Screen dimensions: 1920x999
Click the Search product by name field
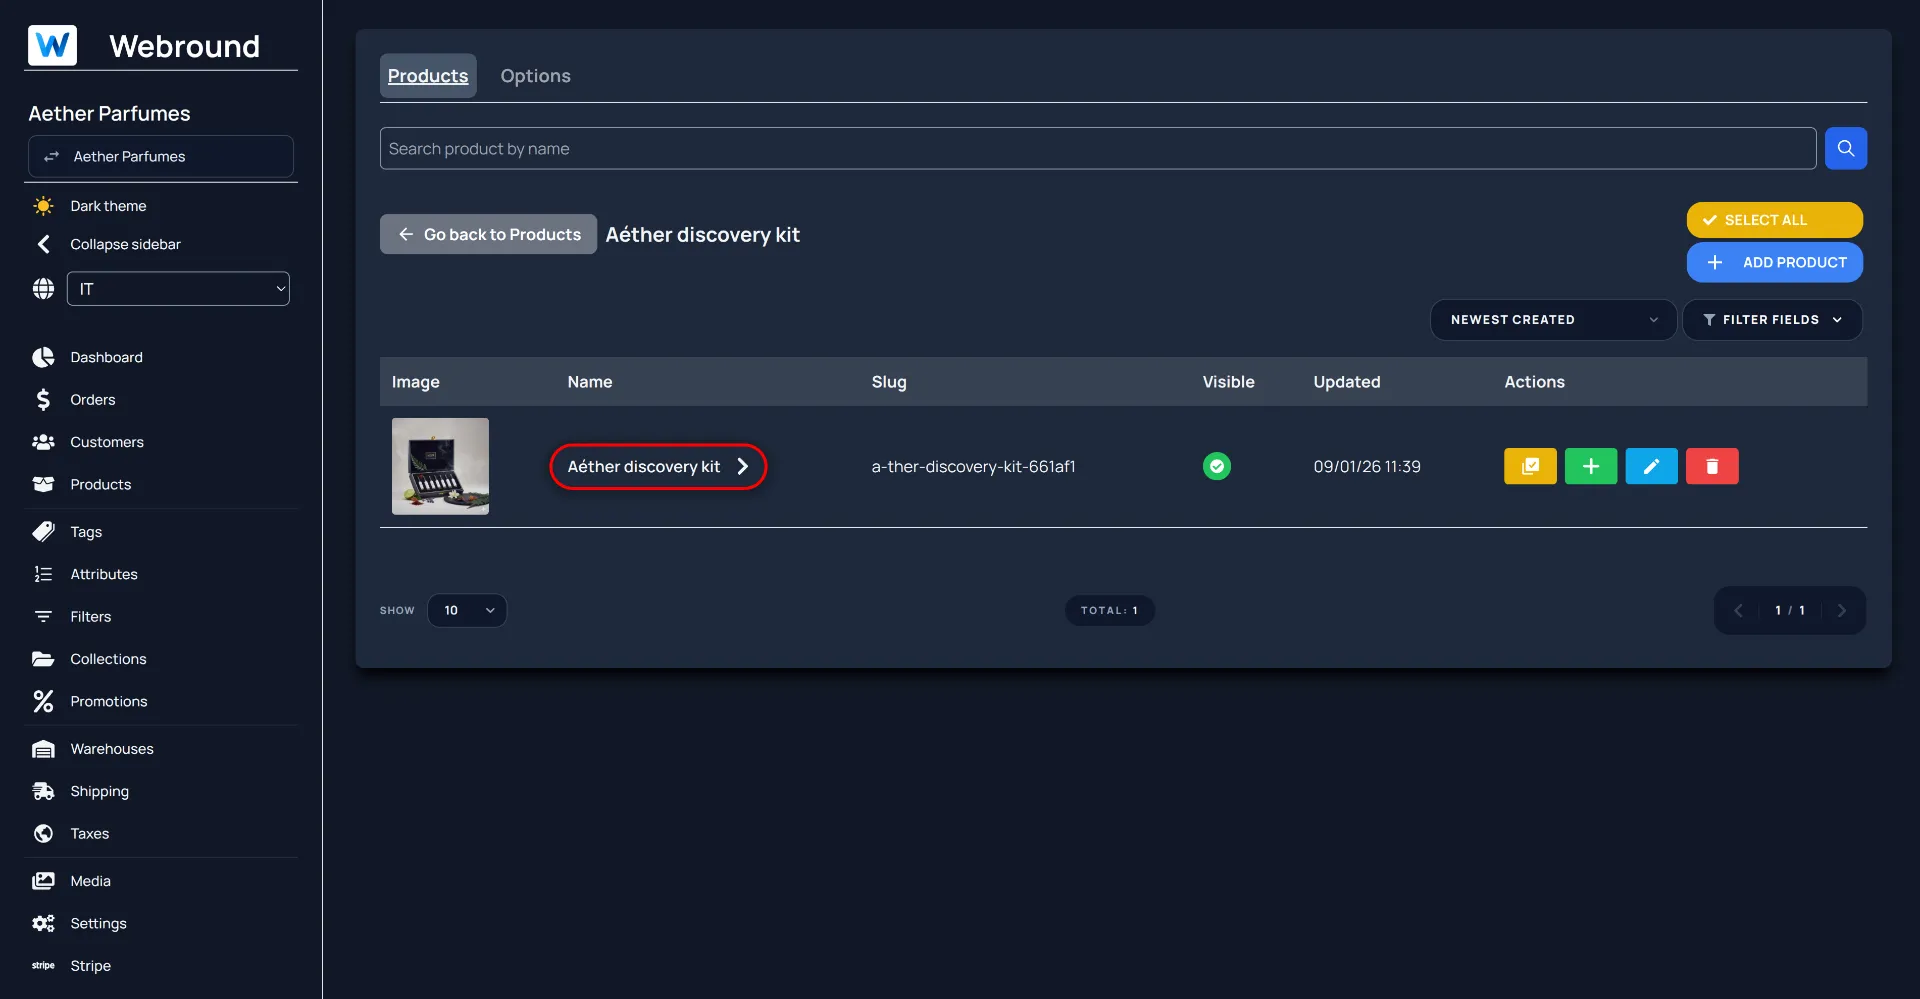click(1097, 149)
